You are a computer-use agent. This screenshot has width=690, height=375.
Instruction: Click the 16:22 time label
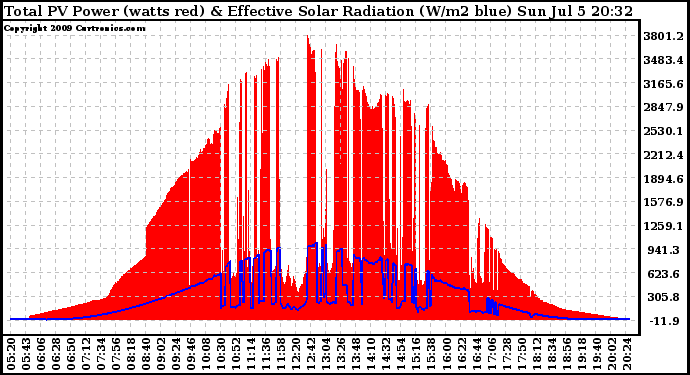point(461,354)
